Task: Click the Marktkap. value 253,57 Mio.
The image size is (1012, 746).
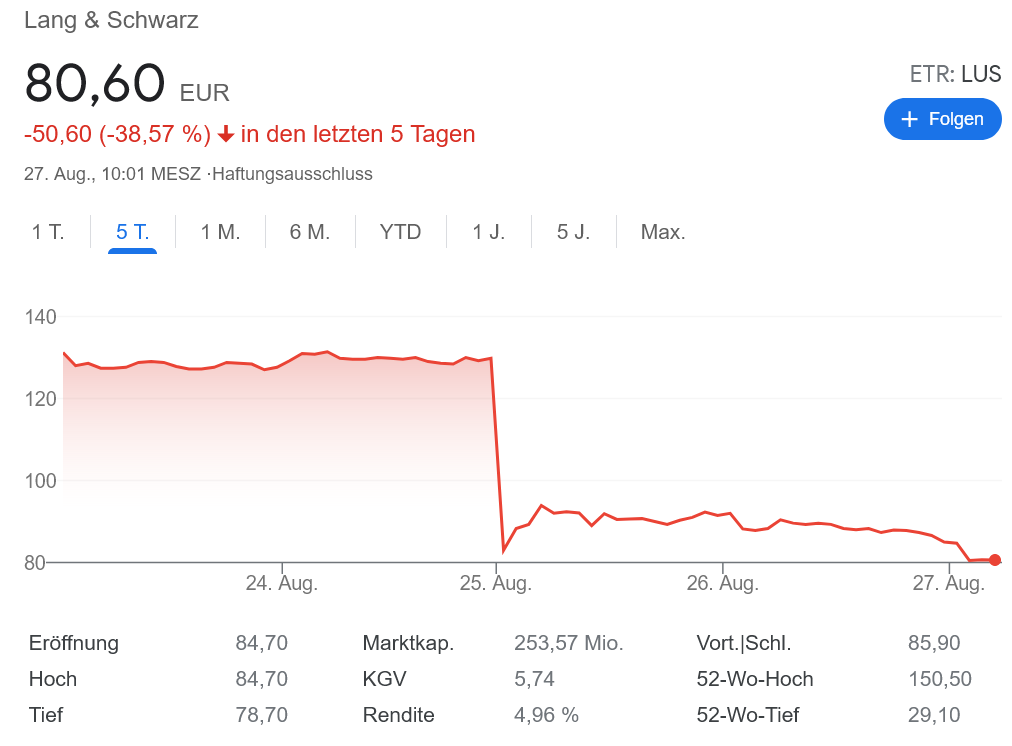Action: click(x=568, y=643)
